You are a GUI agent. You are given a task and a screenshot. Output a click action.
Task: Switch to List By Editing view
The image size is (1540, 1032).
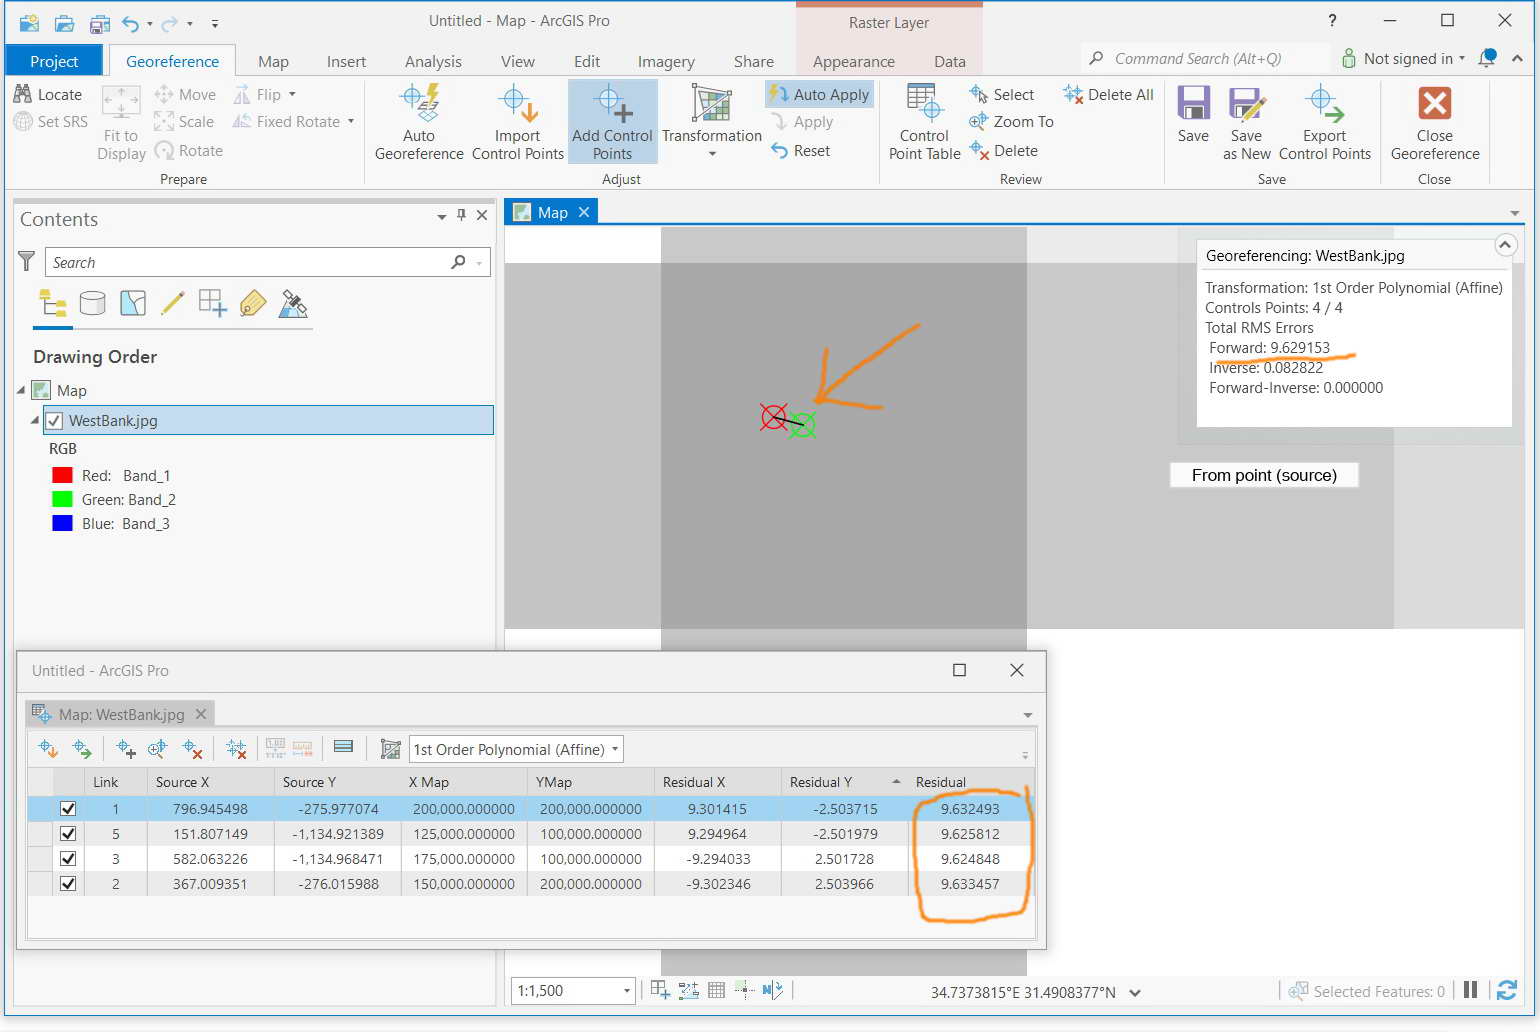coord(172,303)
